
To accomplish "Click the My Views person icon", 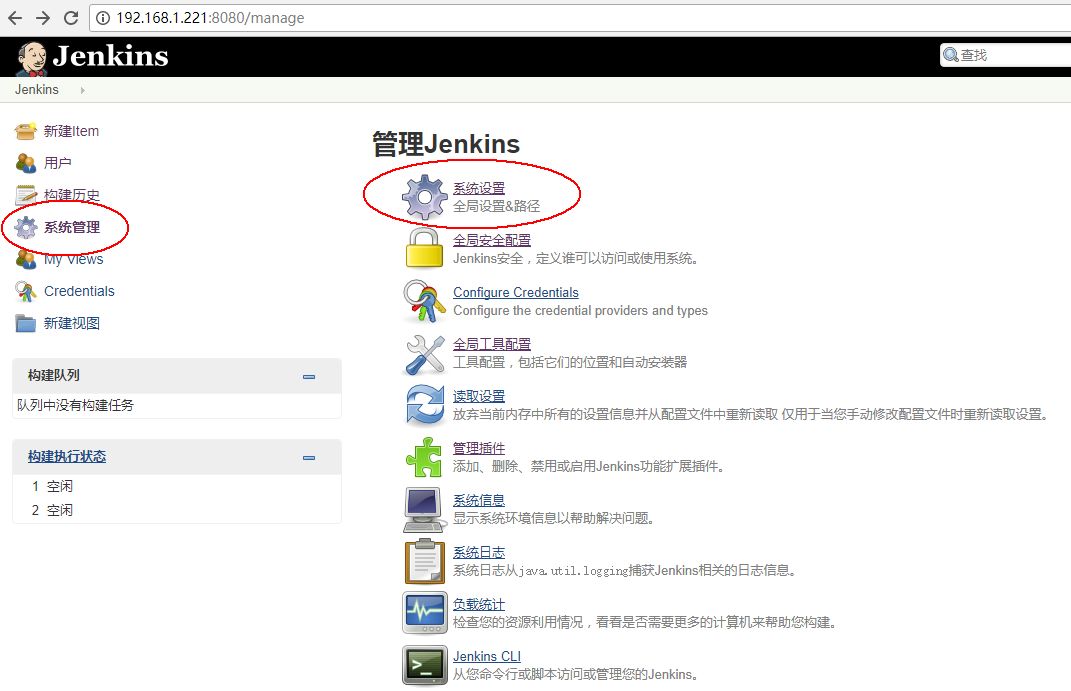I will pos(26,259).
